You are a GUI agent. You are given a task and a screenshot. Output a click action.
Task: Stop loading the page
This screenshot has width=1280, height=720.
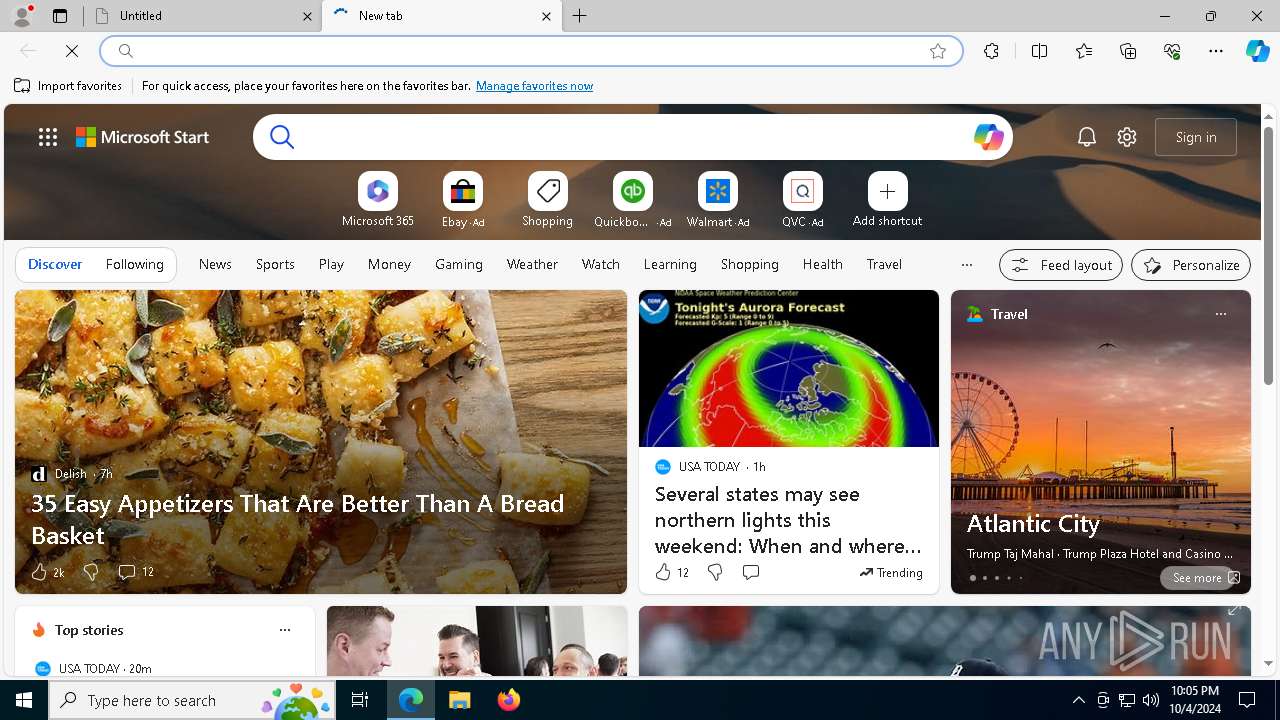[x=72, y=51]
